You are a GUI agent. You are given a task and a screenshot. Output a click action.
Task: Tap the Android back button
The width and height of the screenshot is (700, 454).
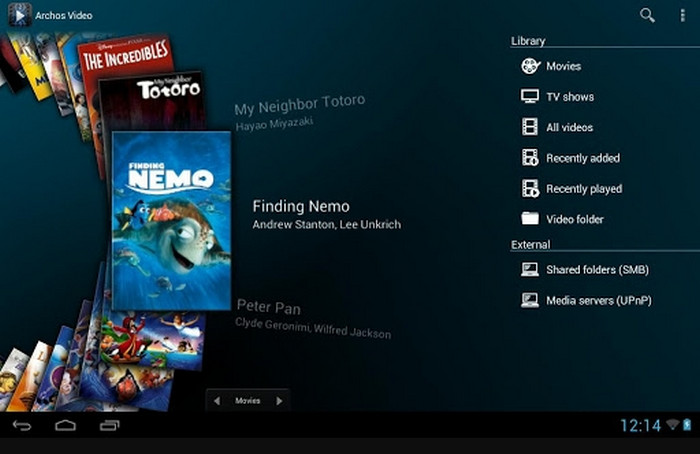pyautogui.click(x=22, y=425)
